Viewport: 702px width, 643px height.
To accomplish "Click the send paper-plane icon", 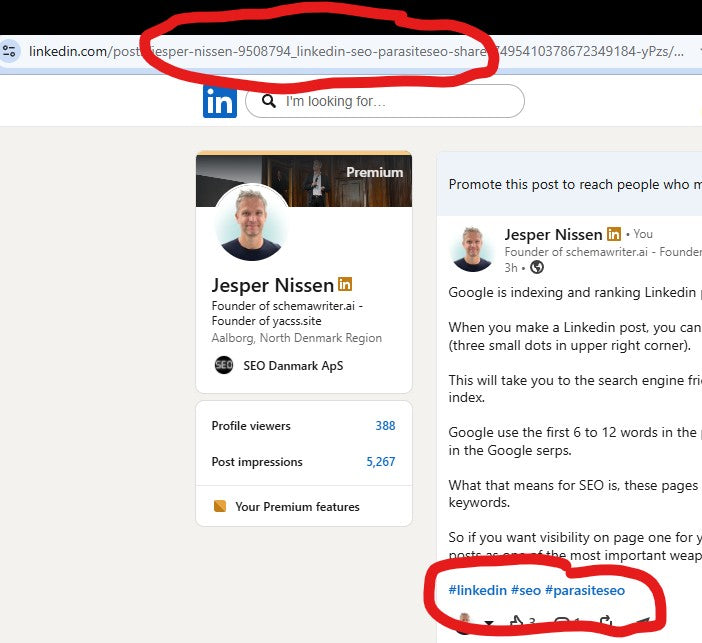I will pos(642,622).
